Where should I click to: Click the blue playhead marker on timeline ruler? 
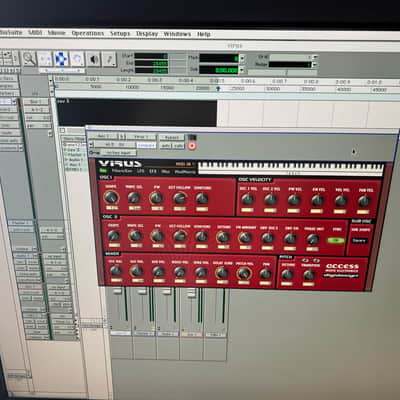[x=218, y=89]
